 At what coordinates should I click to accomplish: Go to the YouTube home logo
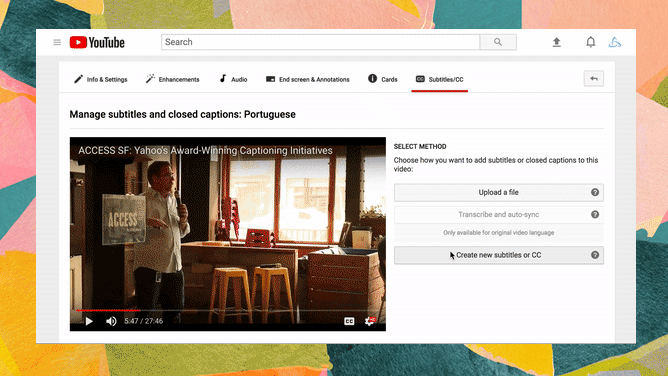coord(97,42)
